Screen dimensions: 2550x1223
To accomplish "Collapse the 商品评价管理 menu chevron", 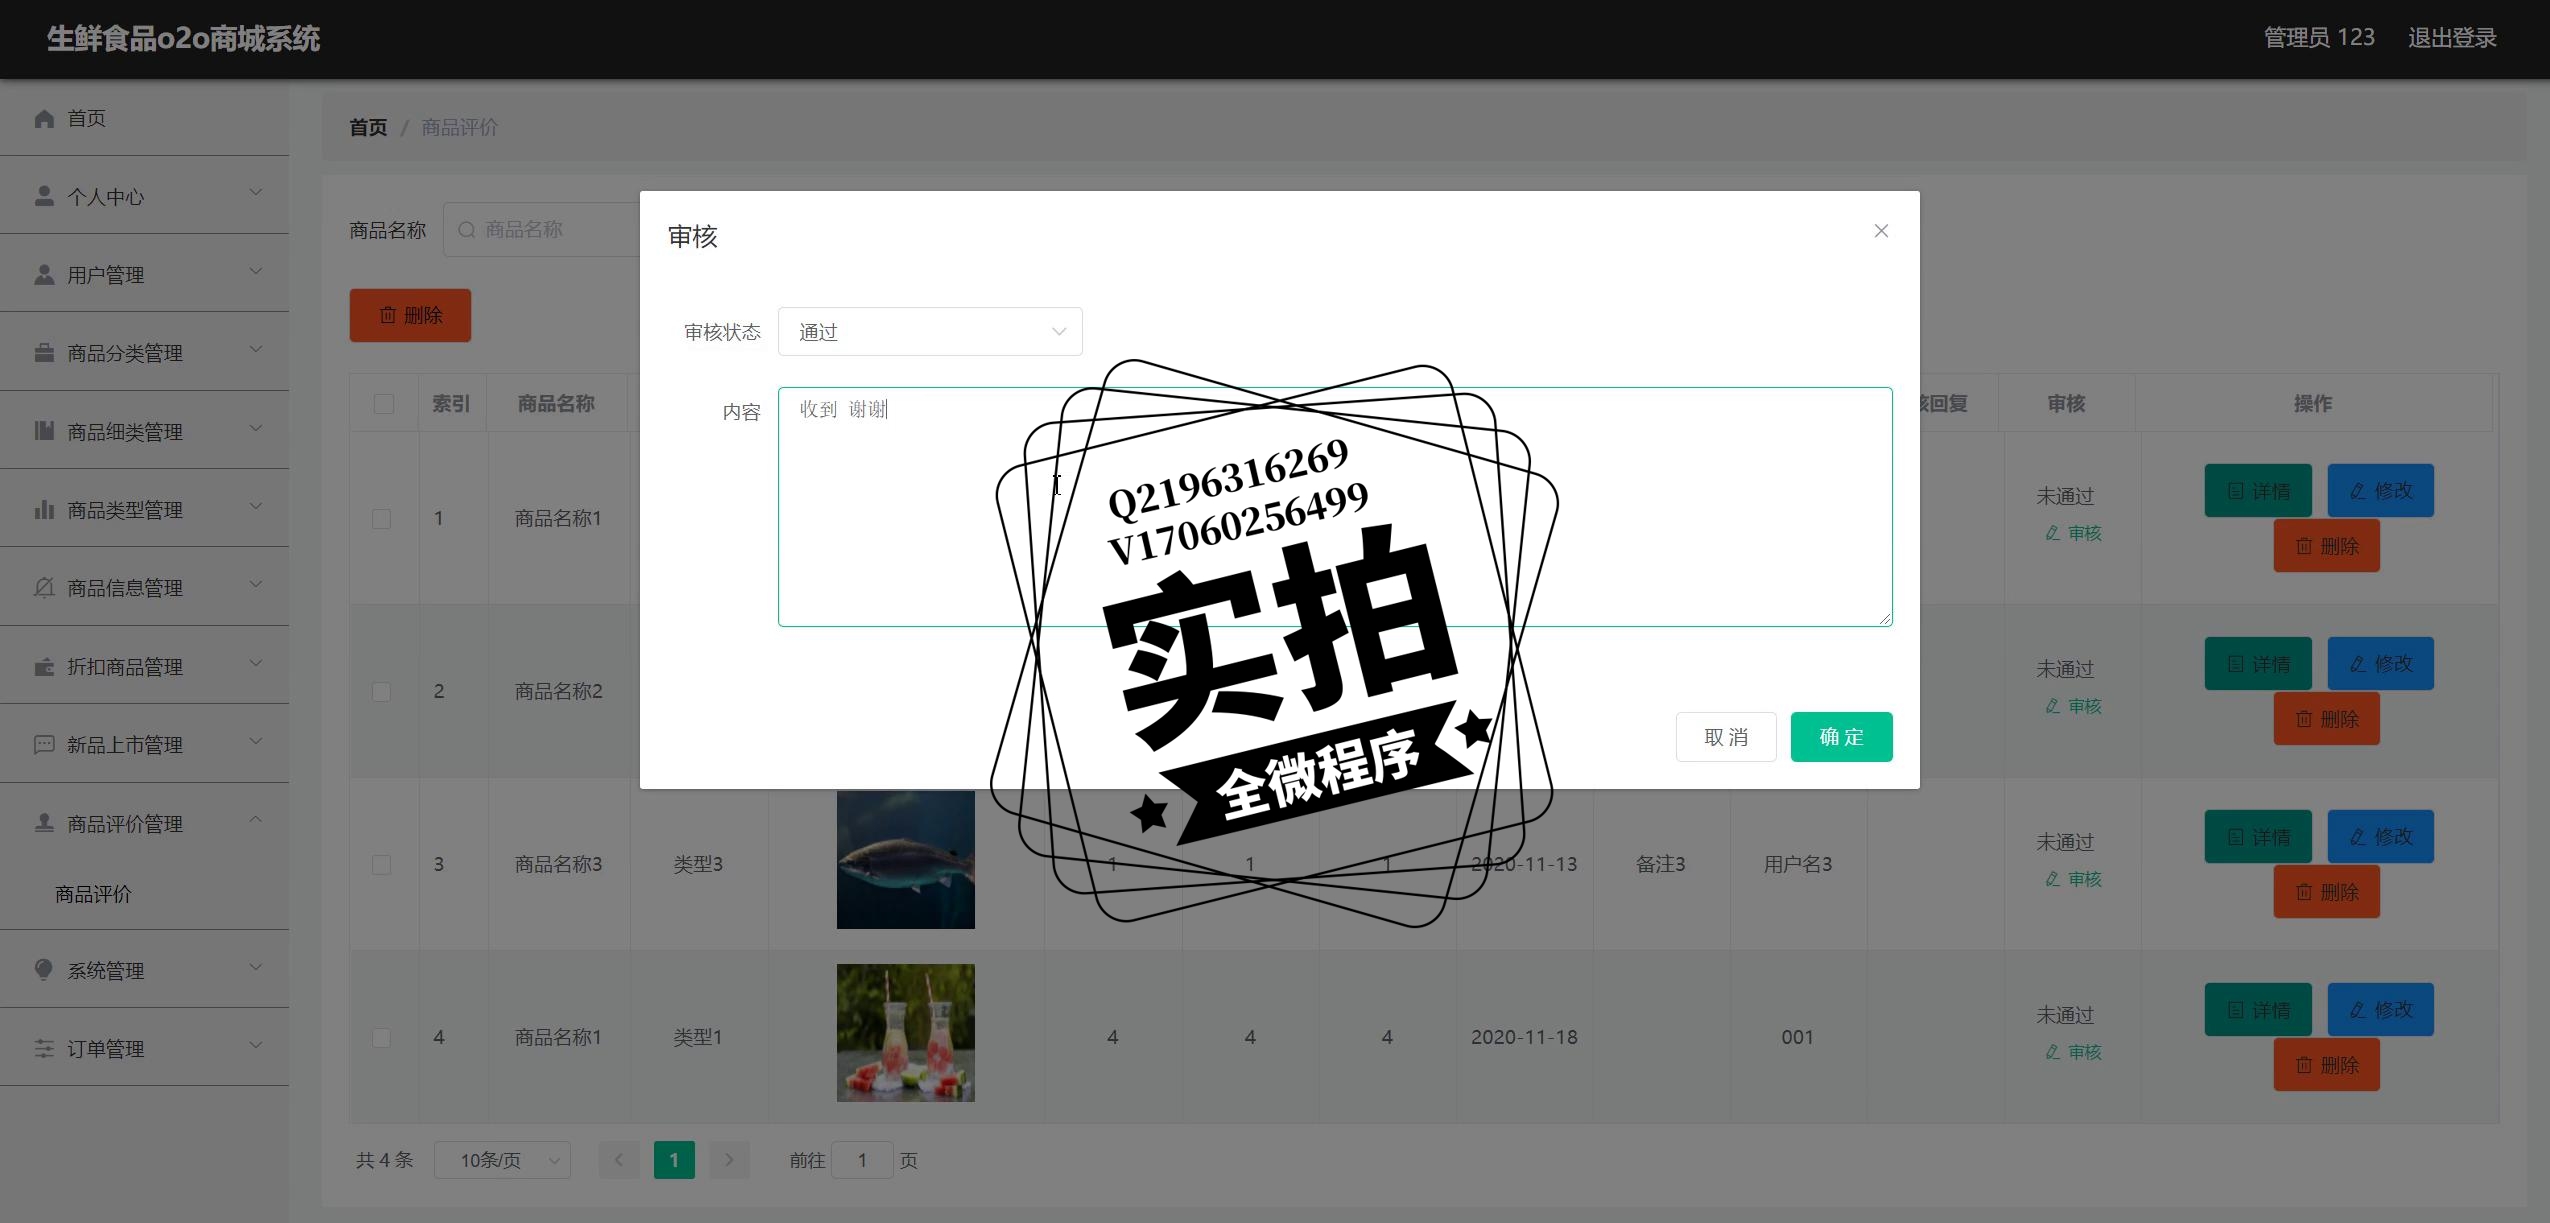I will tap(256, 819).
